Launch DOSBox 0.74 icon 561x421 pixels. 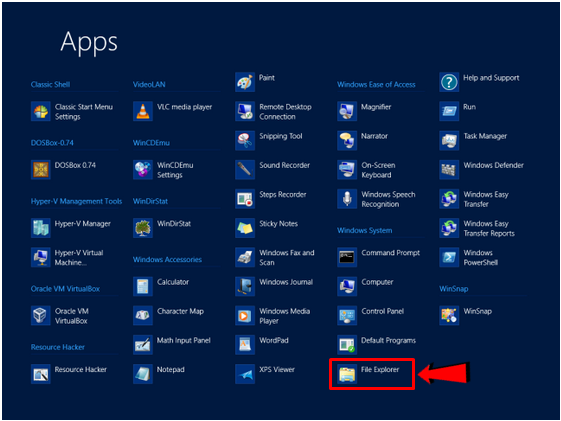pos(40,170)
